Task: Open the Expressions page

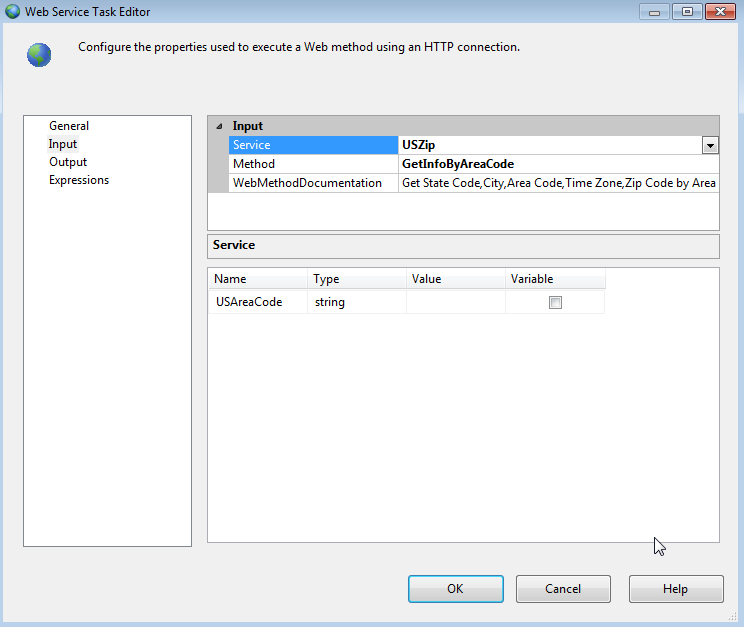Action: 79,180
